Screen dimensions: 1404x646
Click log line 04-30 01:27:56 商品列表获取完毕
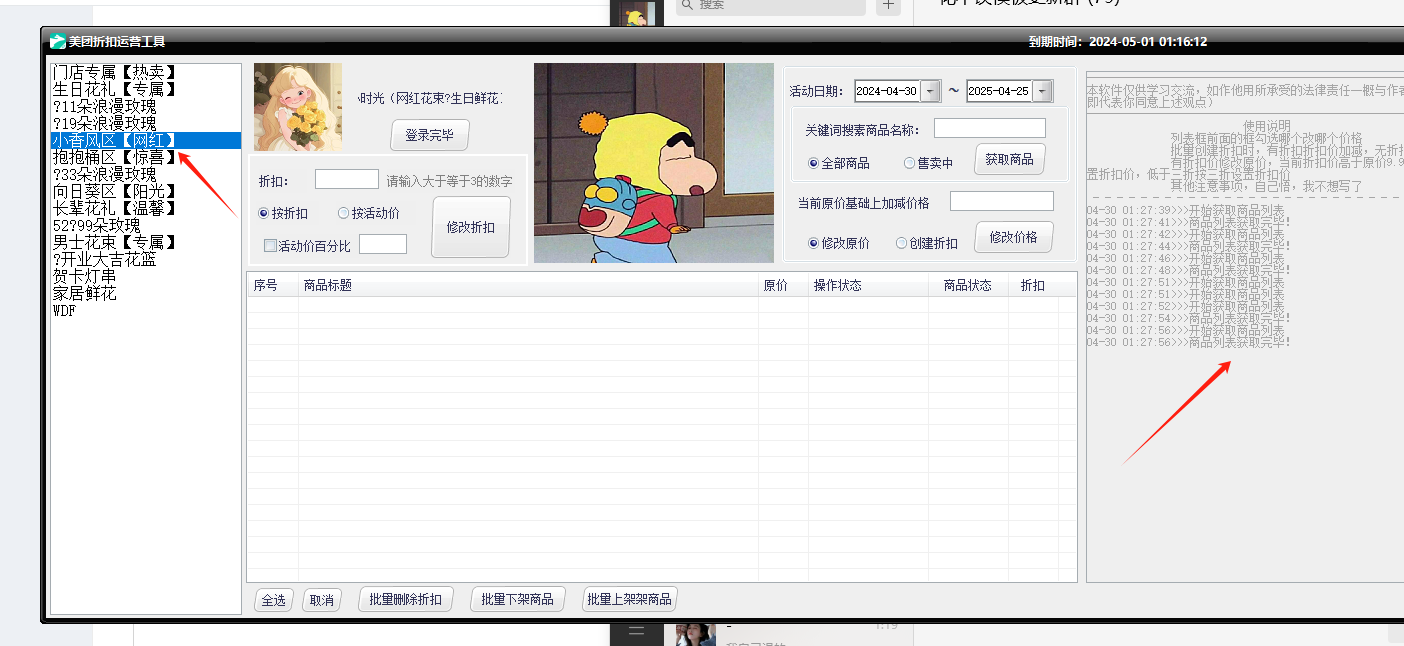(x=1188, y=343)
